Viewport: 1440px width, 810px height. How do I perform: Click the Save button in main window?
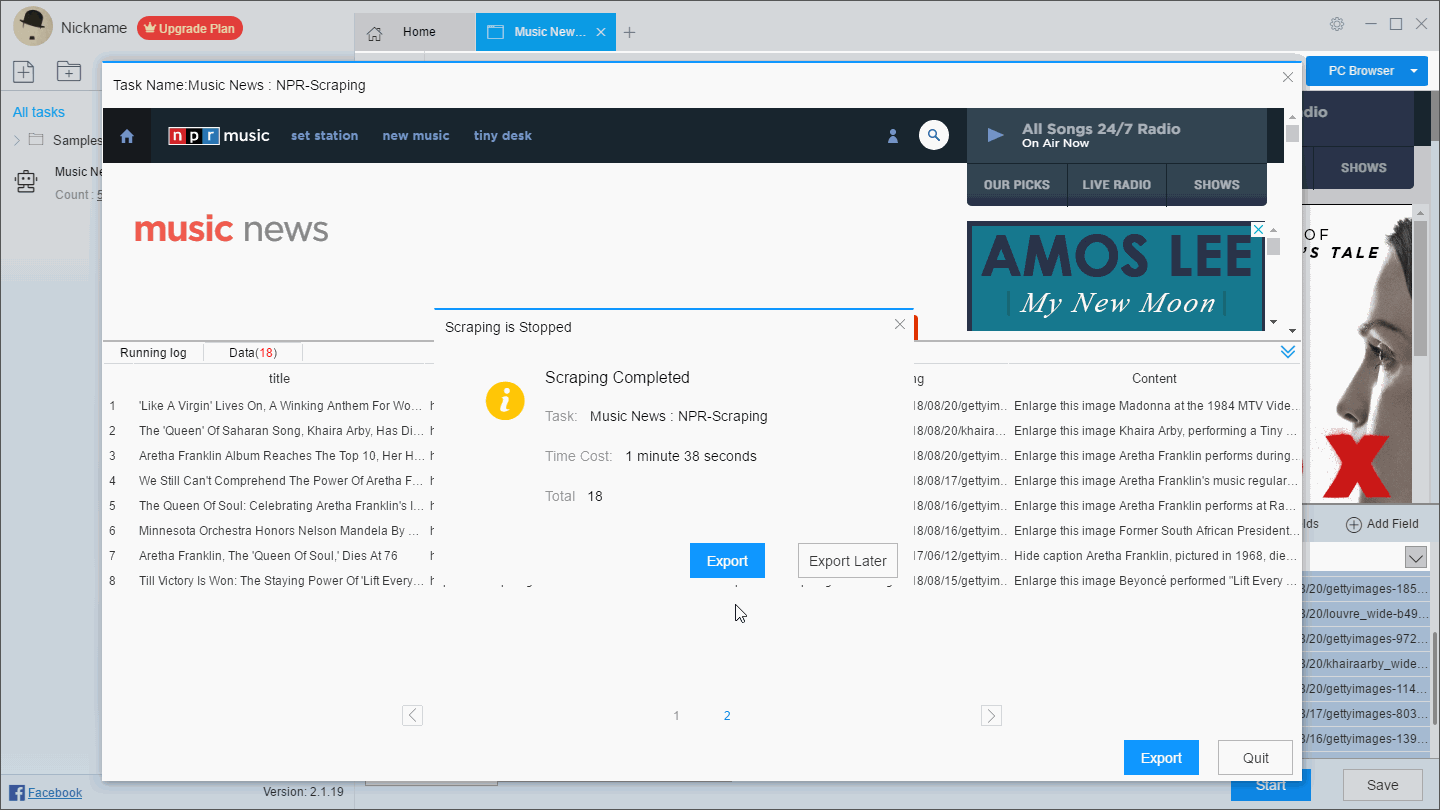click(x=1383, y=785)
